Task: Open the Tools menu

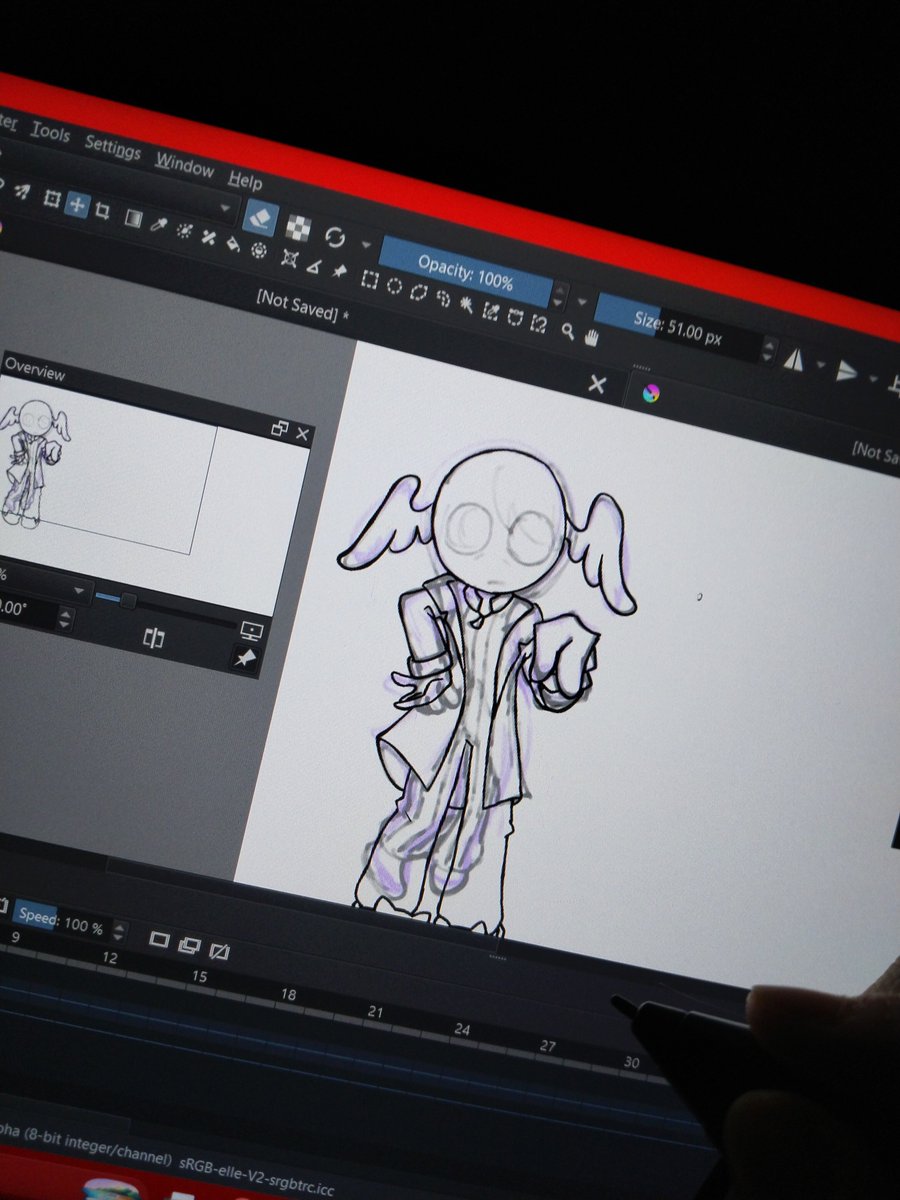Action: click(50, 132)
